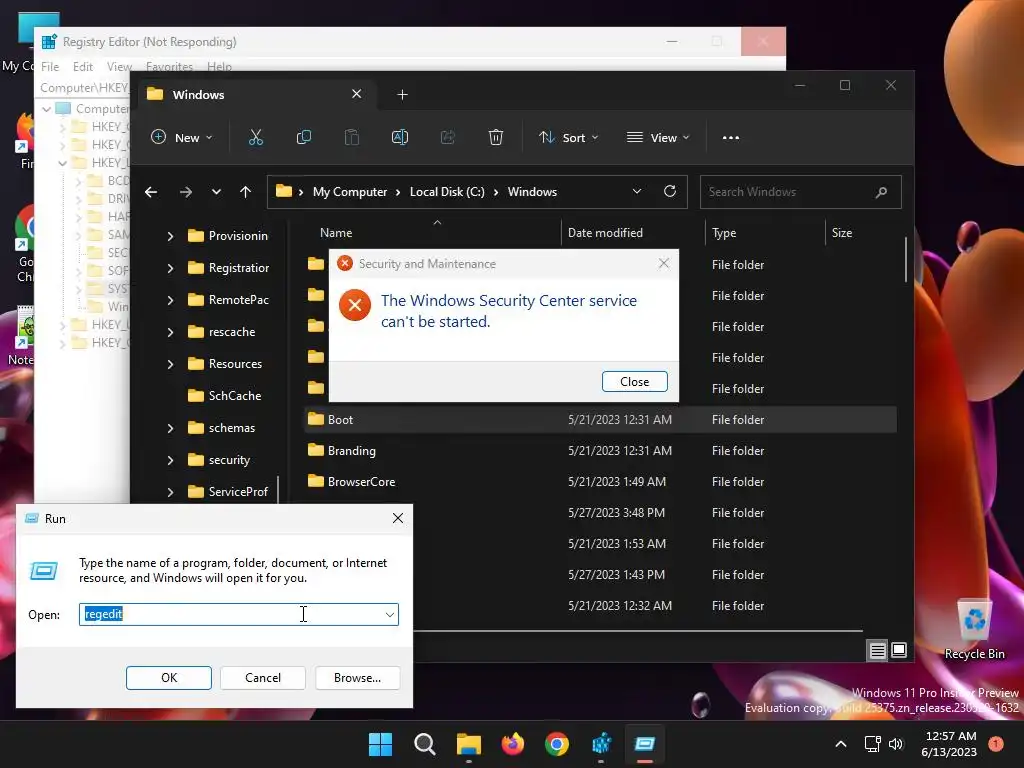The height and width of the screenshot is (768, 1024).
Task: Click the Paste icon in Explorer toolbar
Action: (351, 137)
